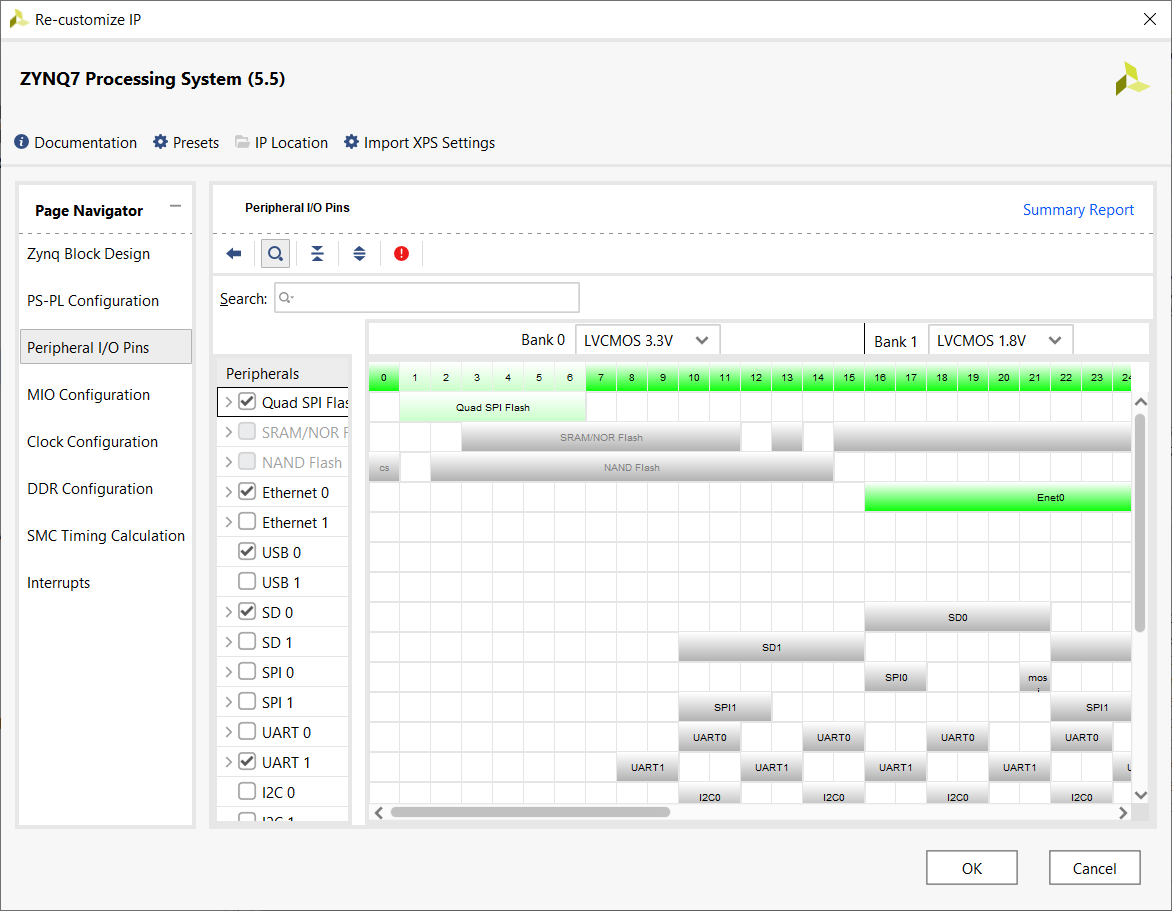The height and width of the screenshot is (911, 1172).
Task: Click the Collapse All toolbar icon
Action: click(x=318, y=254)
